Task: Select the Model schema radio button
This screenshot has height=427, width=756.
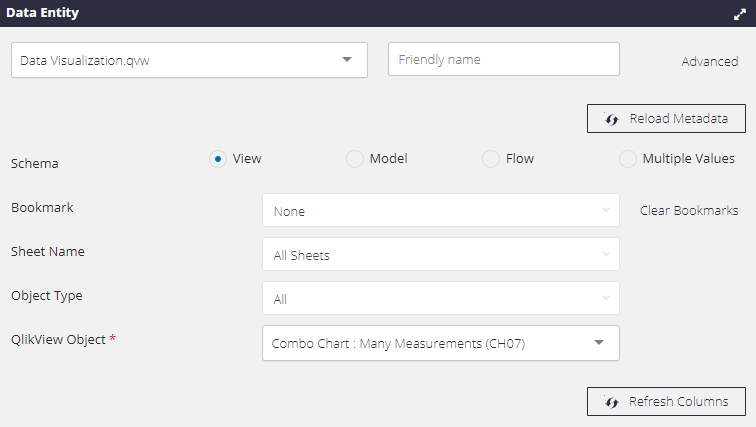Action: click(x=354, y=159)
